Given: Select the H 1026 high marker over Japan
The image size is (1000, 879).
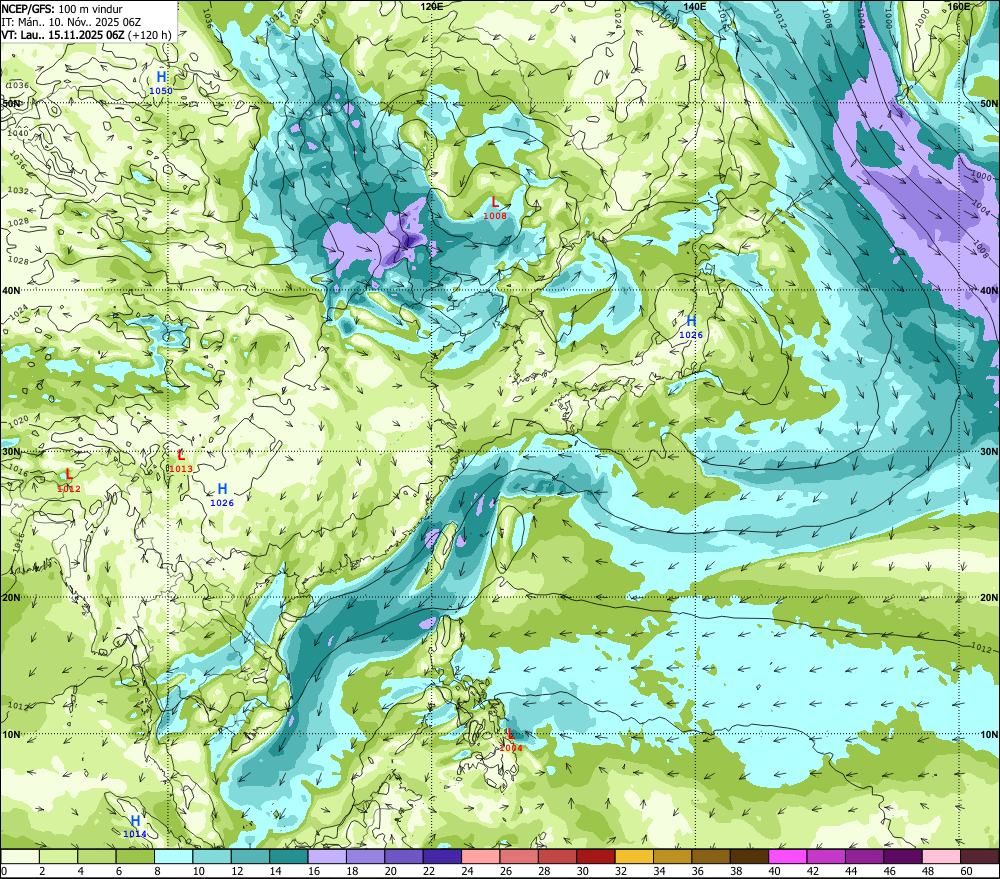Looking at the screenshot, I should [x=691, y=327].
